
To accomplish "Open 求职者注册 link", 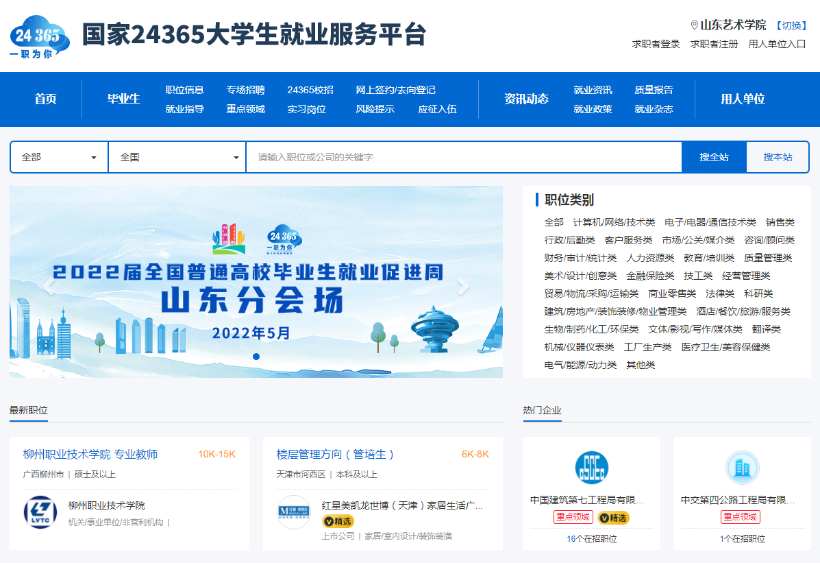I will pos(714,44).
